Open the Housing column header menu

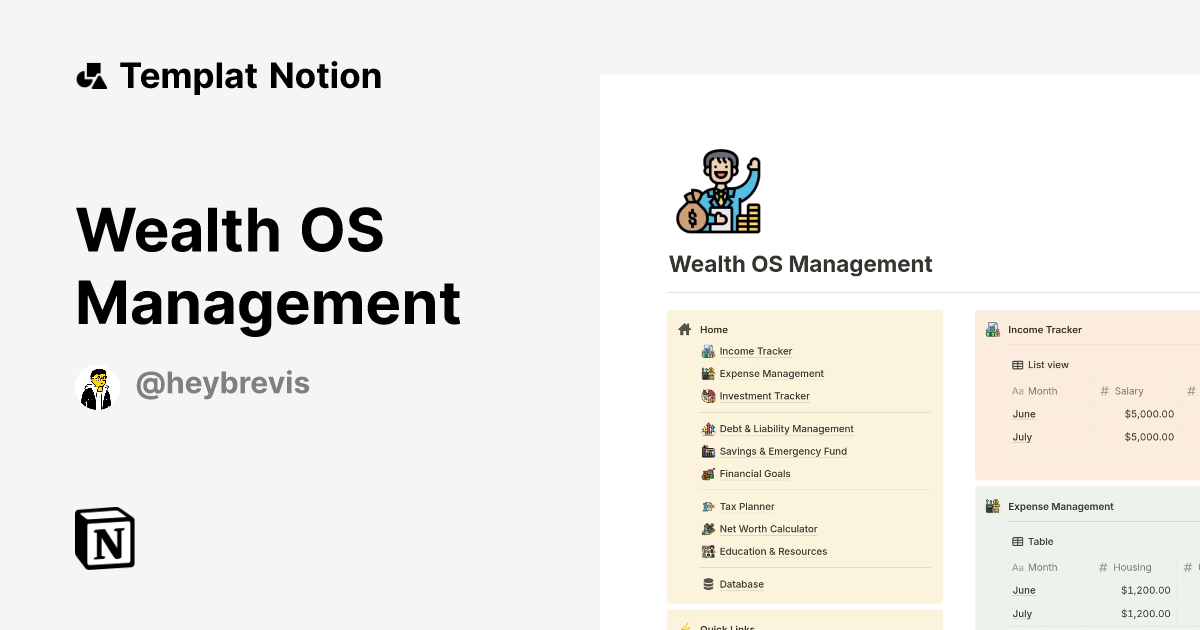(x=1131, y=567)
